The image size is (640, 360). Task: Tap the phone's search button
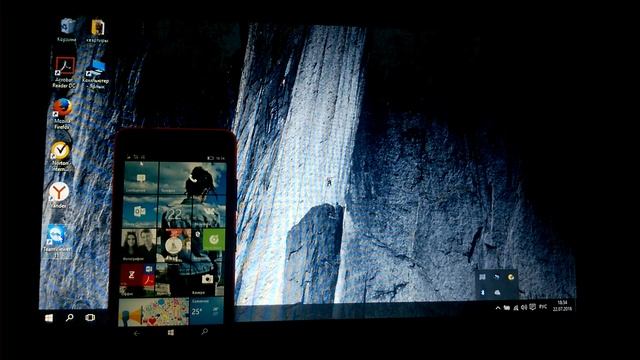coord(204,331)
